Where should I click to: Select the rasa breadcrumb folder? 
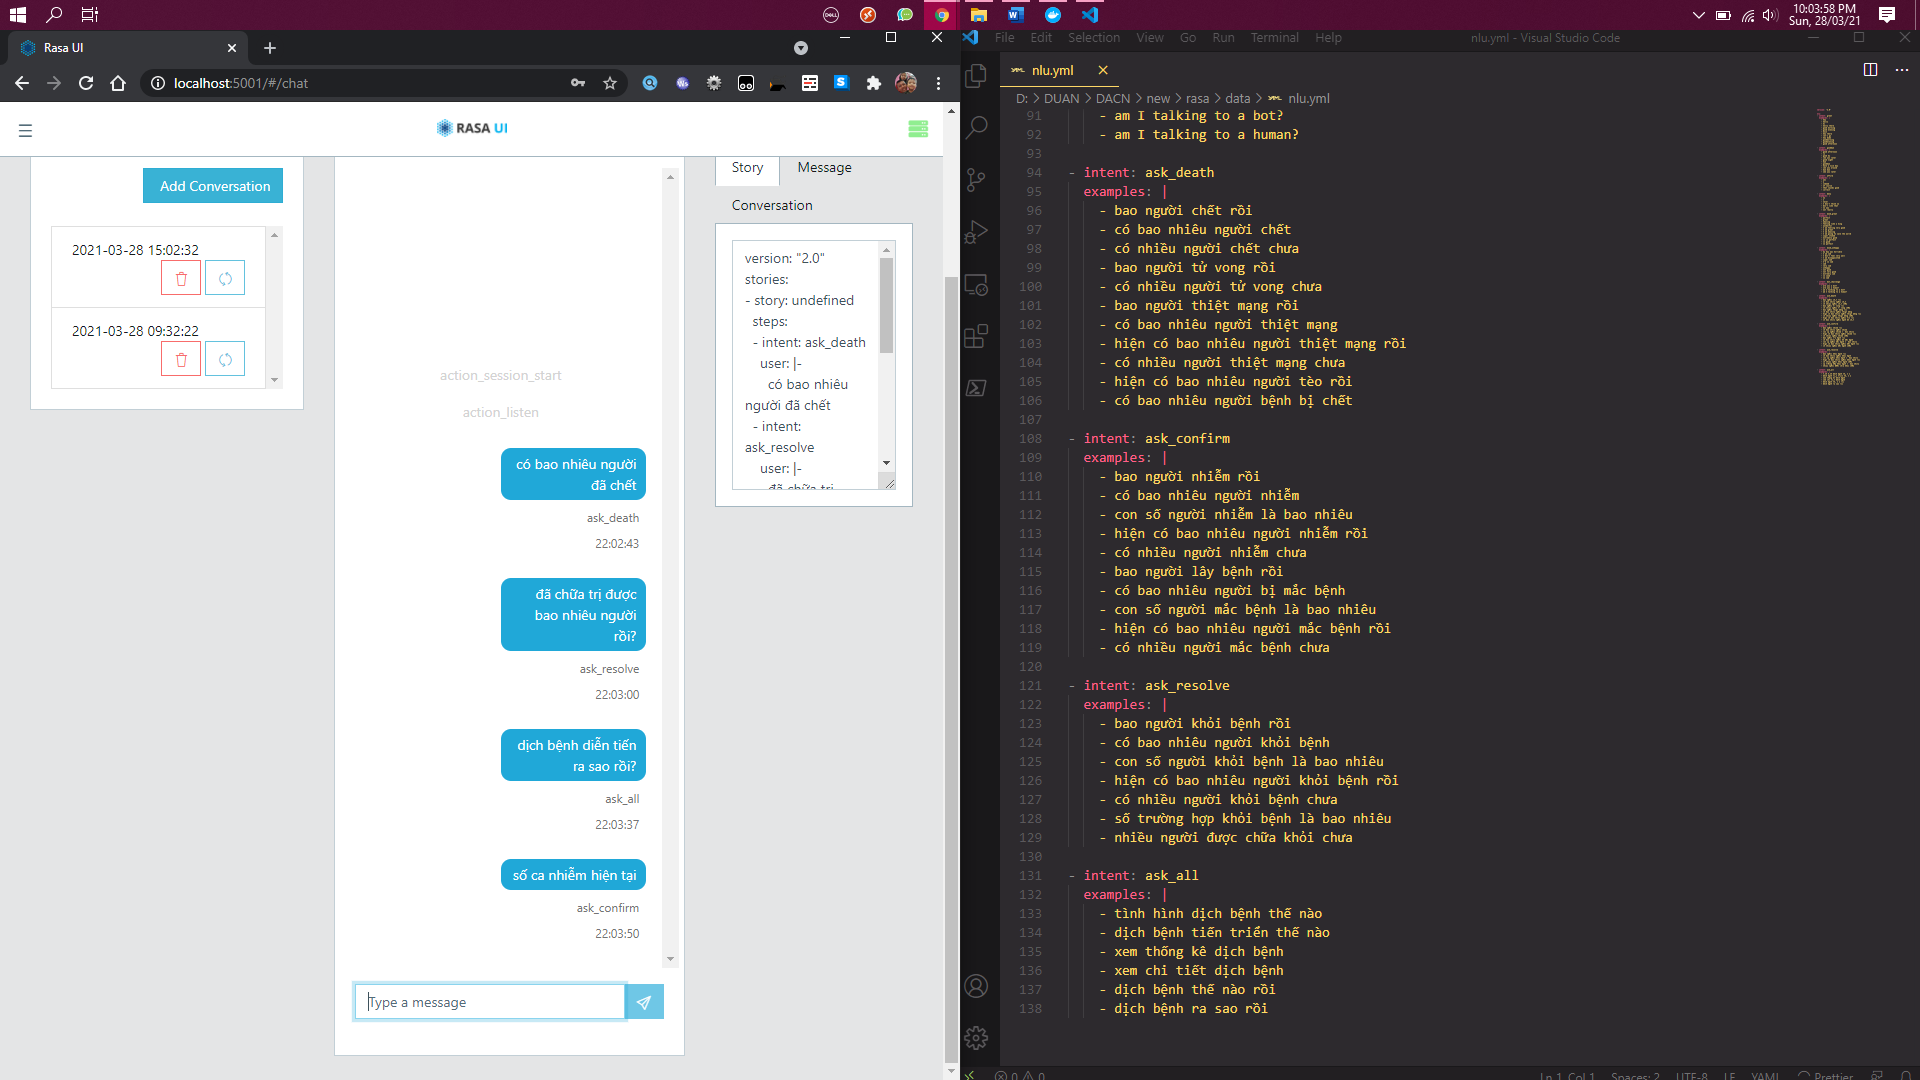[x=1198, y=98]
